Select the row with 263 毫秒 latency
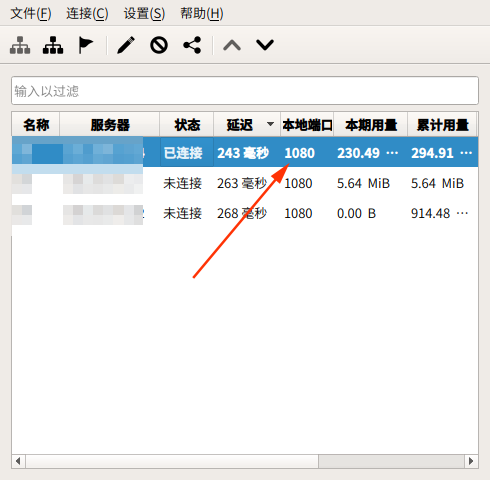The height and width of the screenshot is (480, 490). coord(245,183)
